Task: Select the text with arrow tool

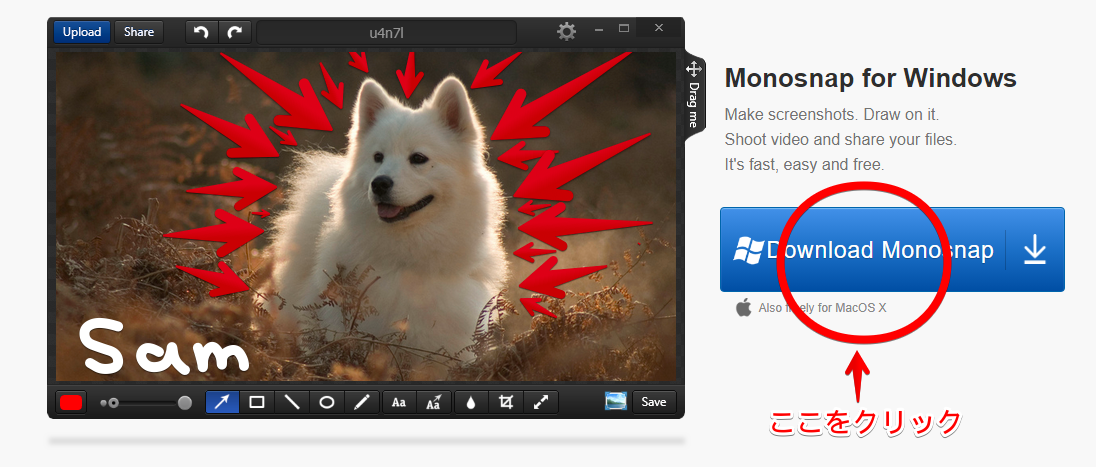Action: point(433,403)
